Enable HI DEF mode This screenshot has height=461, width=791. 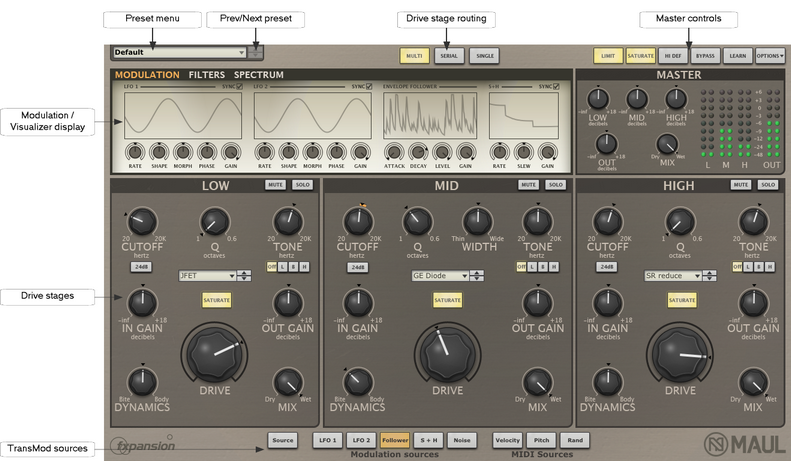pyautogui.click(x=672, y=56)
